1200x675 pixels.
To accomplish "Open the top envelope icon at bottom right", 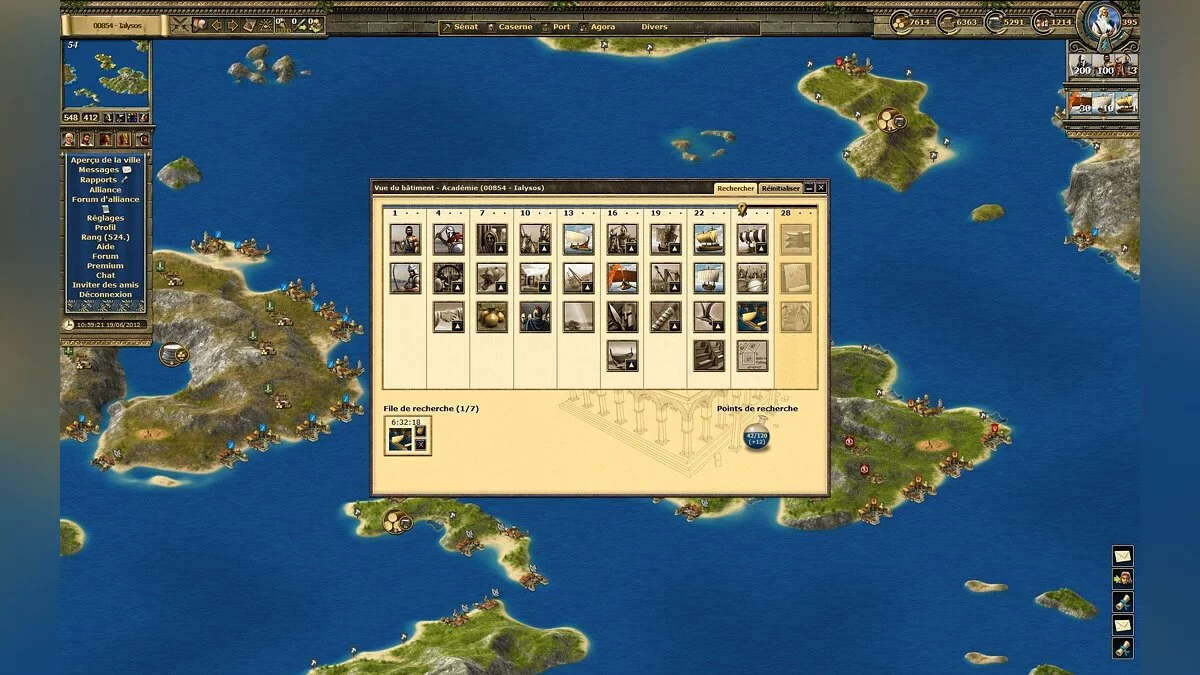I will [x=1123, y=555].
